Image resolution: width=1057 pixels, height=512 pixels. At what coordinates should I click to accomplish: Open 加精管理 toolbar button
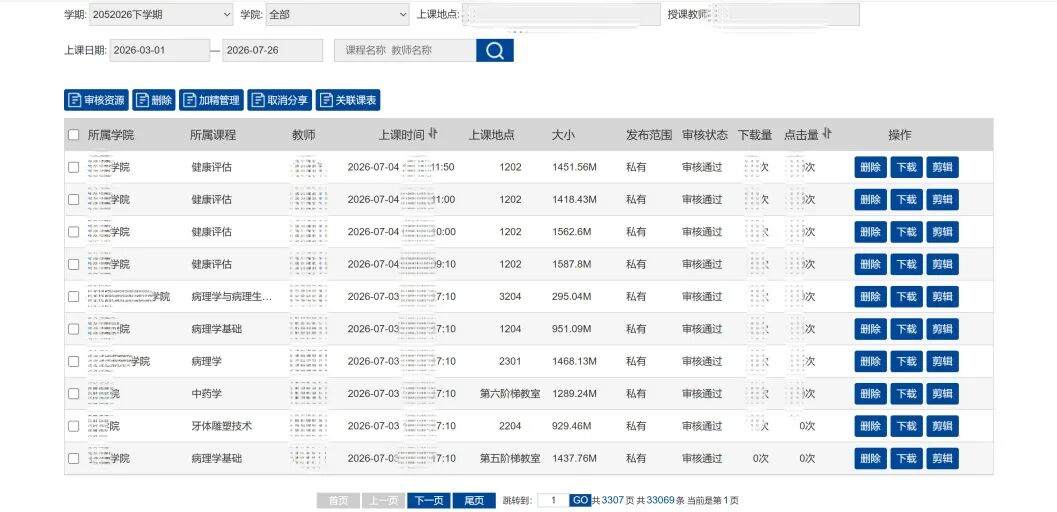212,100
